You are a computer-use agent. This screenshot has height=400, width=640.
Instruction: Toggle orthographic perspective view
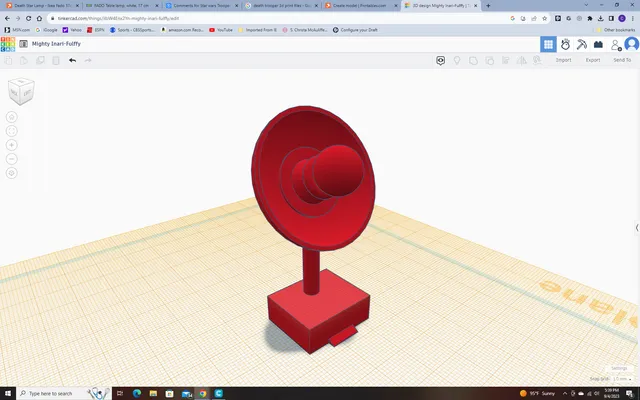coord(11,173)
